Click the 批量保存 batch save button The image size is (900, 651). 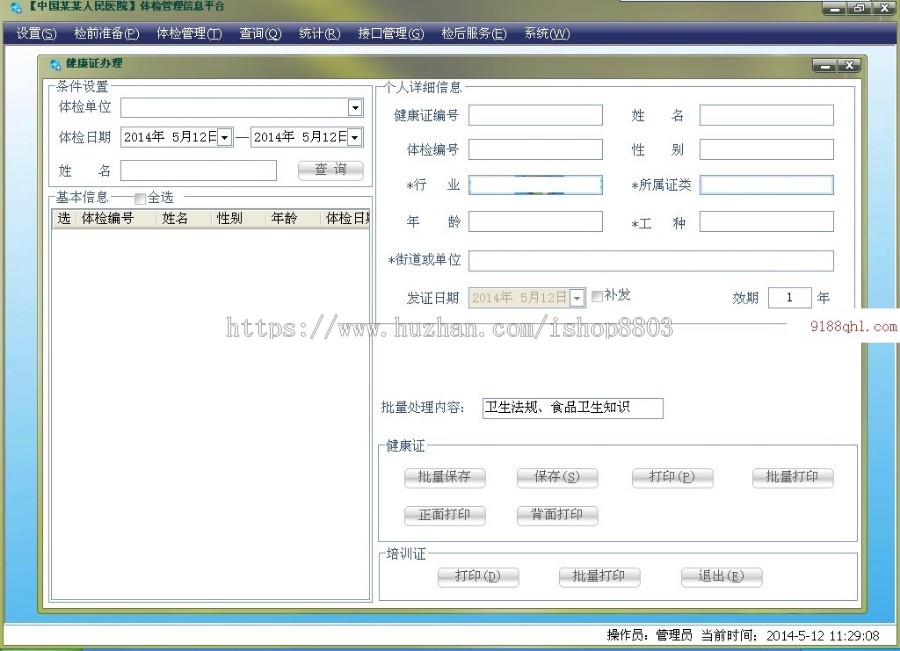(444, 477)
